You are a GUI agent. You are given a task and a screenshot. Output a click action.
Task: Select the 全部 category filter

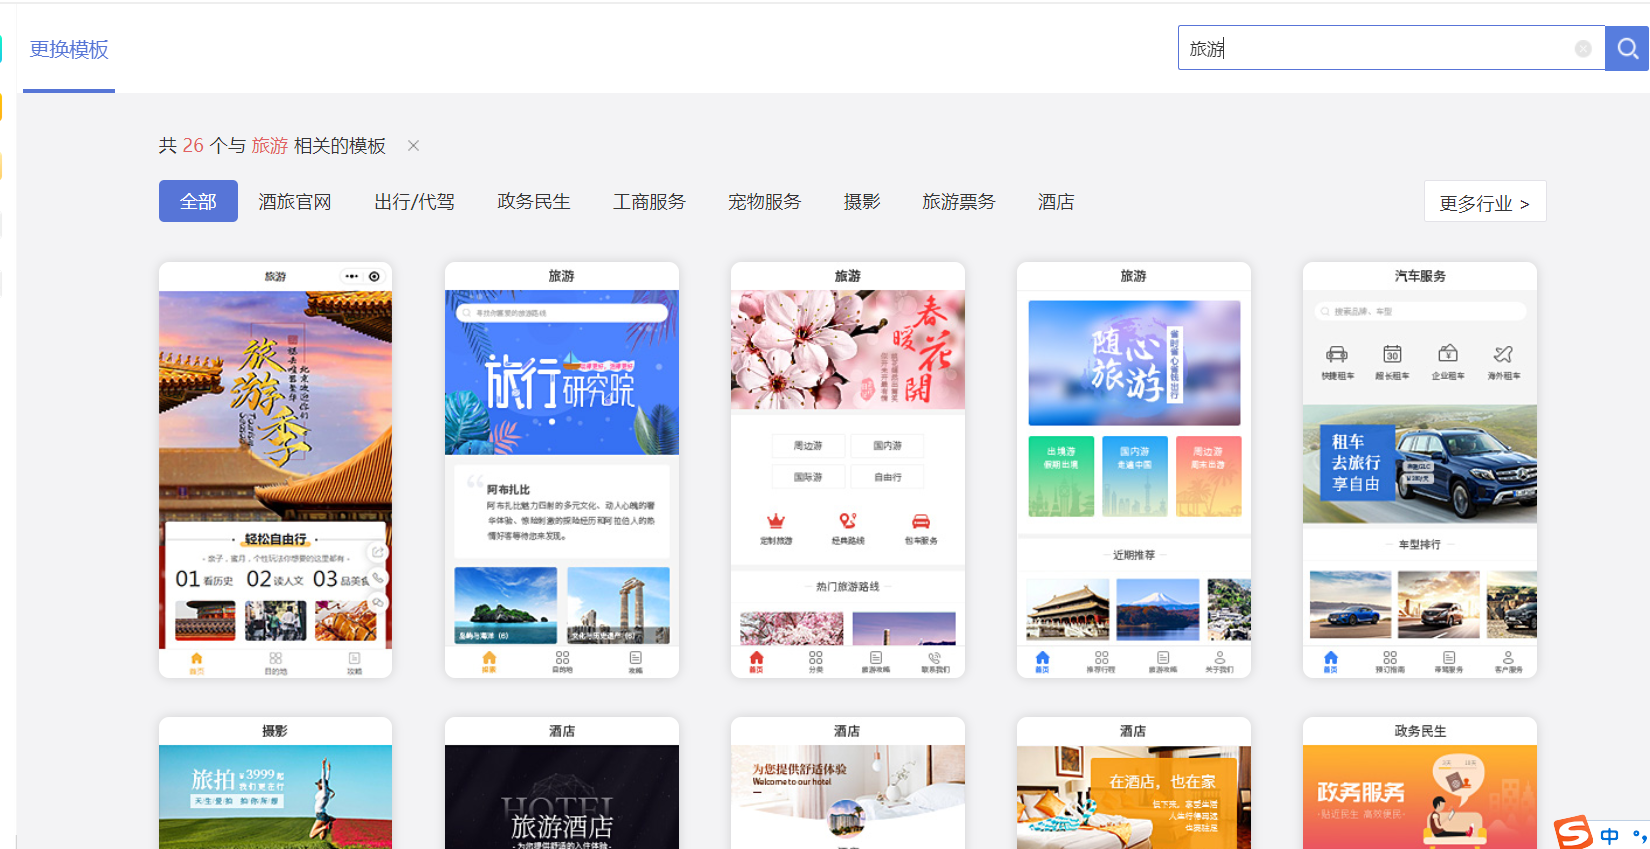click(x=198, y=201)
